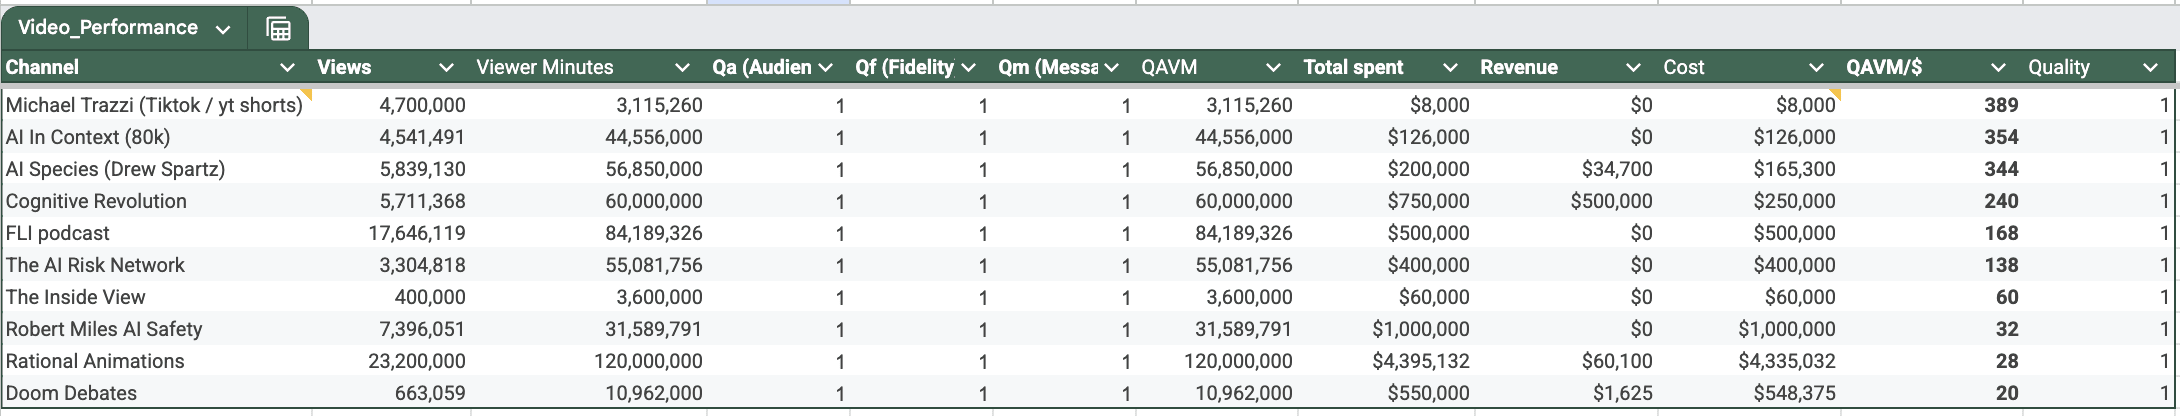Viewport: 2180px width, 416px height.
Task: Select the Cognitive Revolution channel cell
Action: tap(96, 201)
